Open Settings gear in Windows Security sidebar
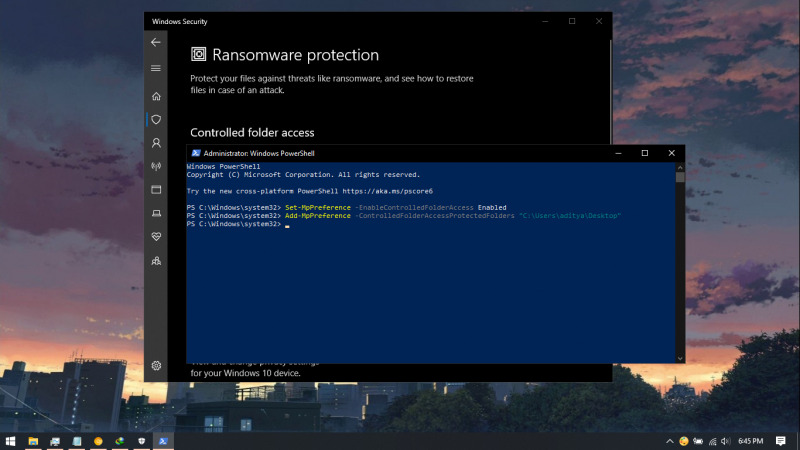800x450 pixels. tap(156, 366)
